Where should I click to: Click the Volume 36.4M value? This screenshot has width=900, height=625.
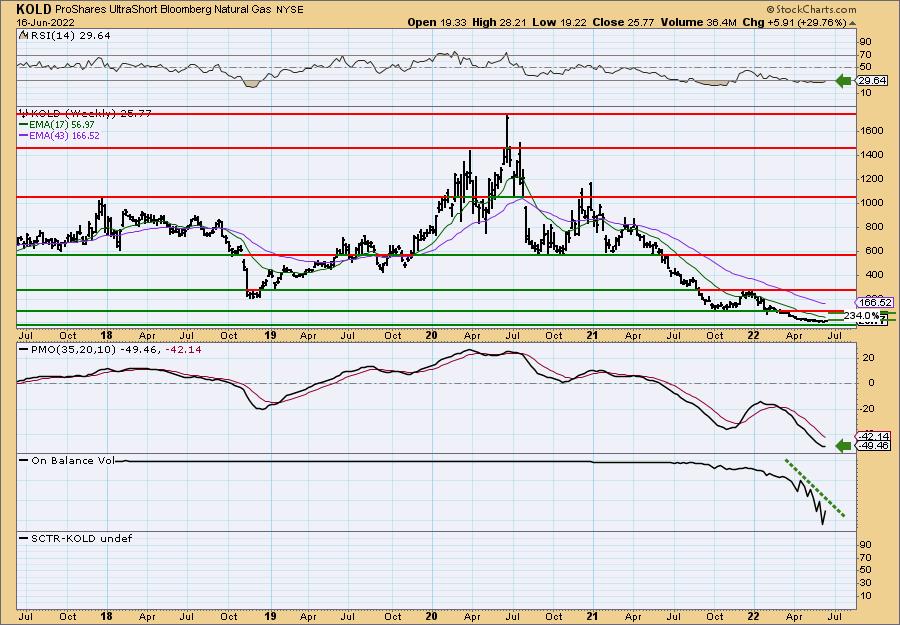coord(697,22)
